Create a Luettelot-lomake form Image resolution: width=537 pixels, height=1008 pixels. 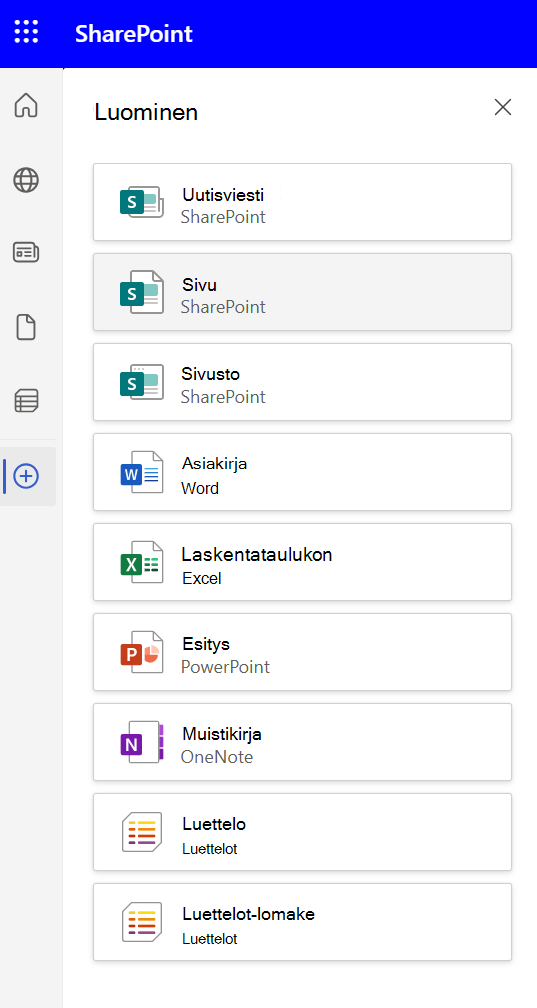pyautogui.click(x=302, y=922)
